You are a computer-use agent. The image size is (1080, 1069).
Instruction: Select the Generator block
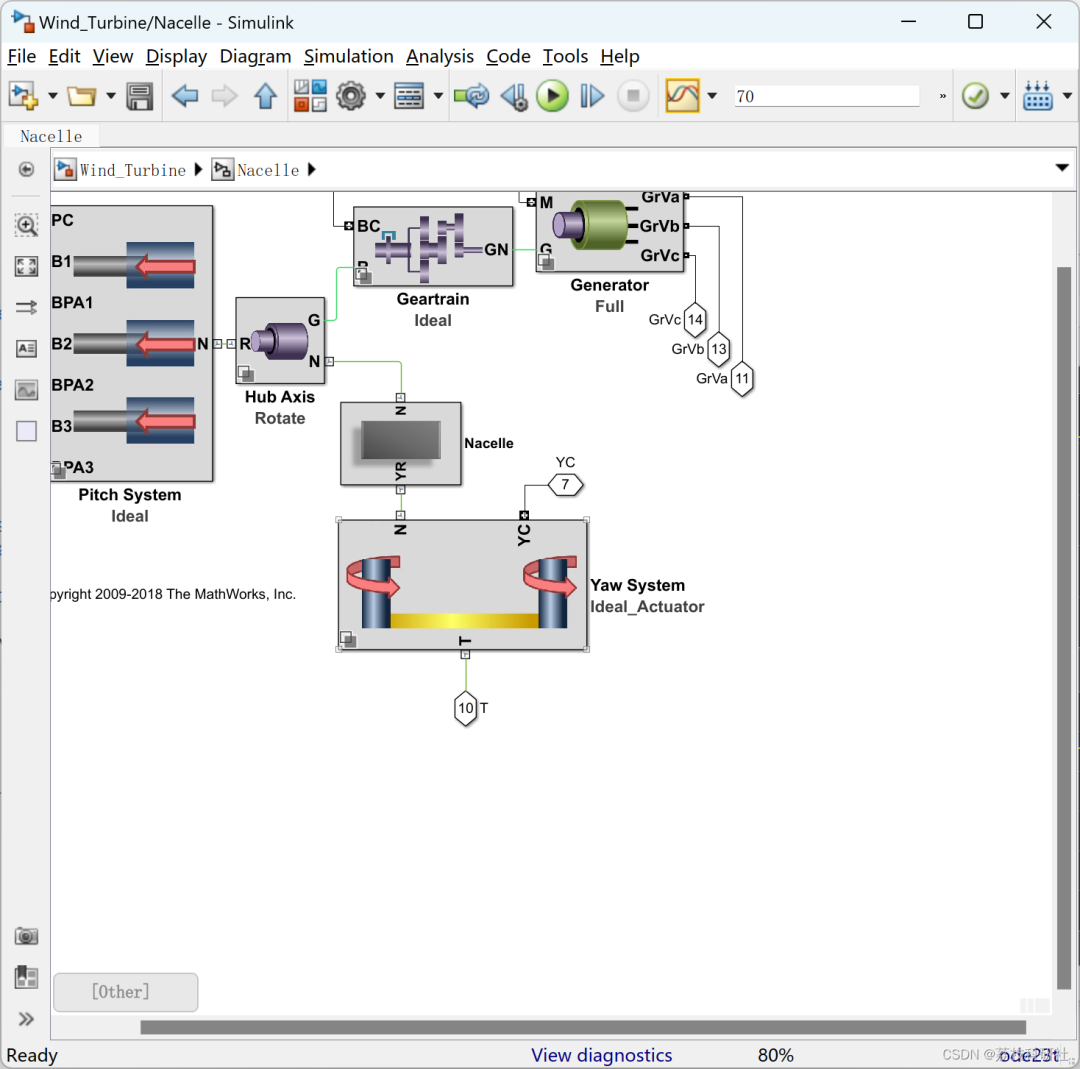pyautogui.click(x=610, y=231)
